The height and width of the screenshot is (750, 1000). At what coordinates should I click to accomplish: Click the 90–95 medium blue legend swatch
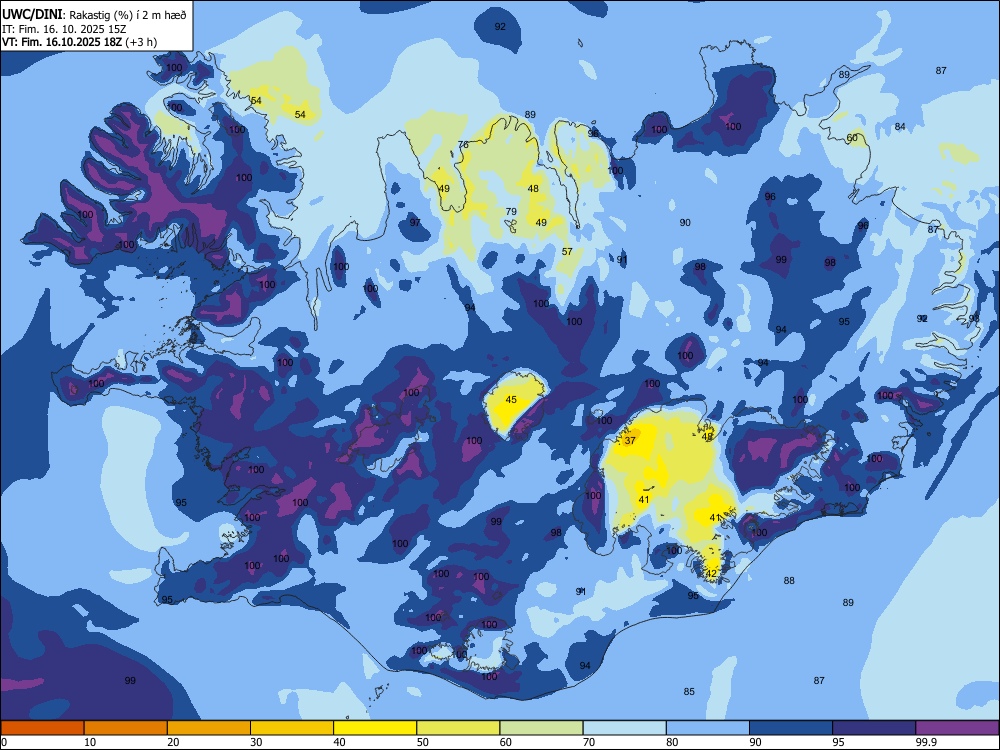click(x=791, y=728)
